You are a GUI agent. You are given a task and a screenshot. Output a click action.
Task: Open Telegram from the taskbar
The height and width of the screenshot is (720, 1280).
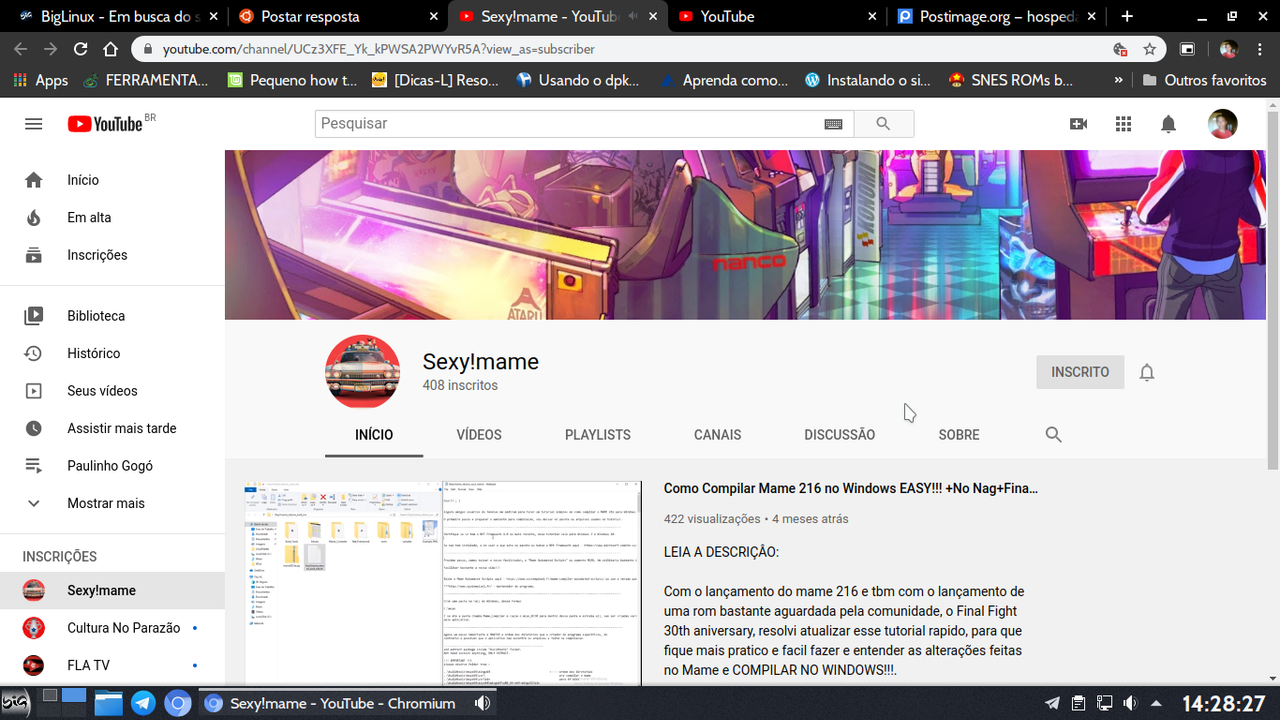pyautogui.click(x=143, y=703)
